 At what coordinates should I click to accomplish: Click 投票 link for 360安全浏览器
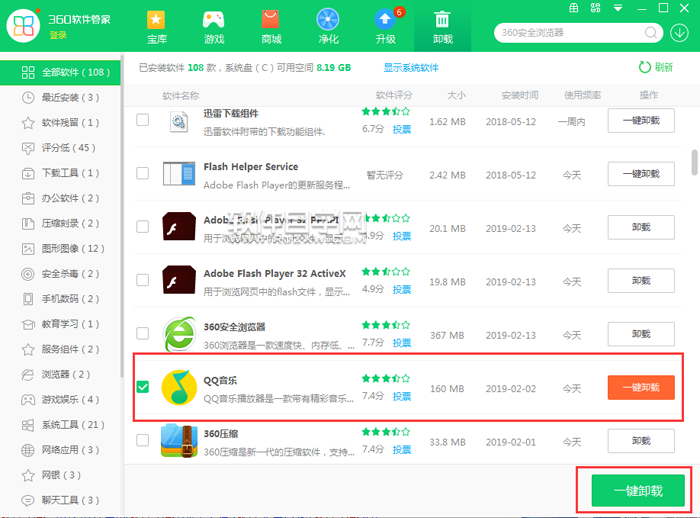(x=402, y=343)
